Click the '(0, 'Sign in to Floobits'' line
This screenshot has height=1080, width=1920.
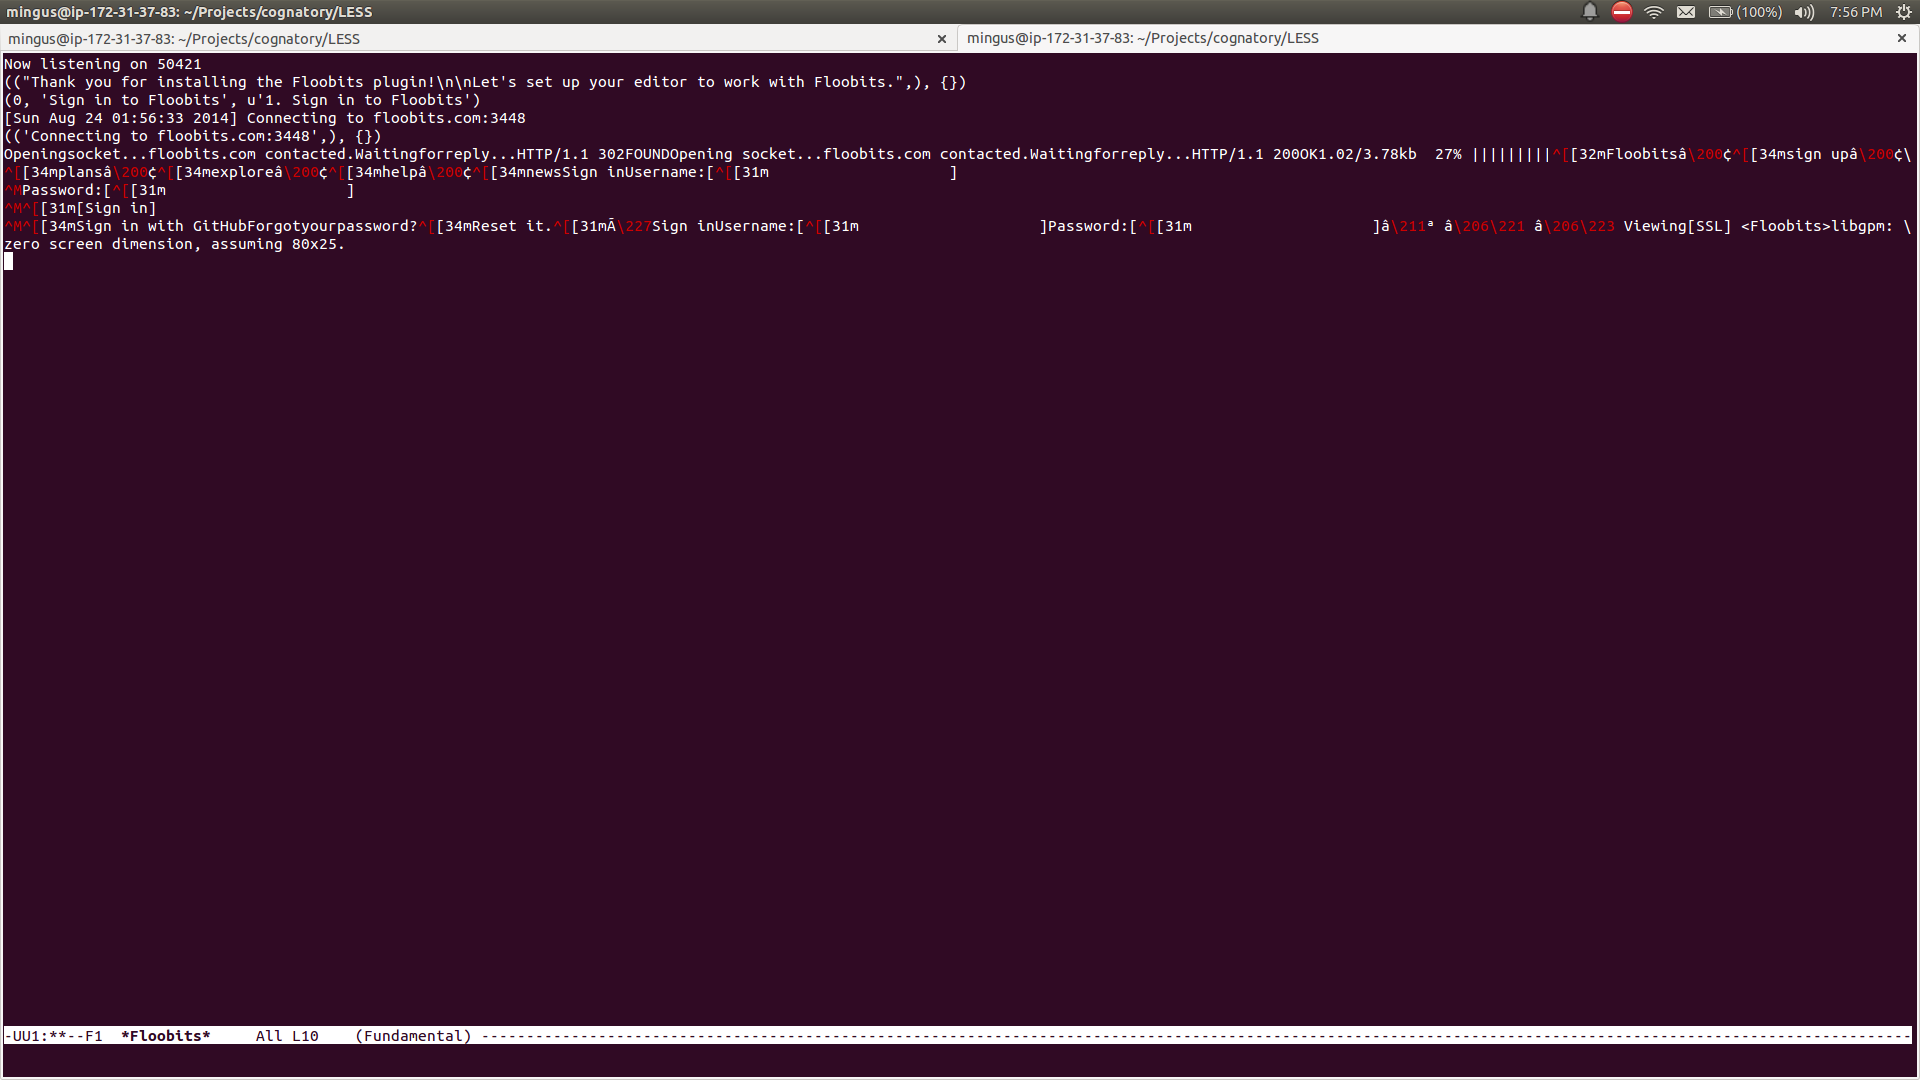click(x=242, y=100)
